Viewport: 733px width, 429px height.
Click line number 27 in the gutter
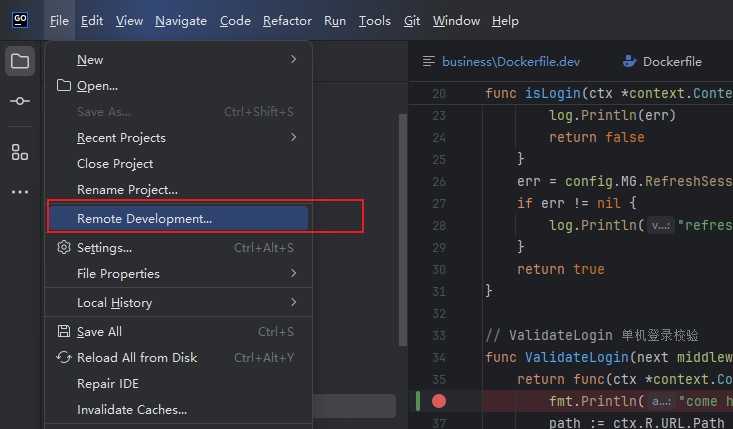438,203
